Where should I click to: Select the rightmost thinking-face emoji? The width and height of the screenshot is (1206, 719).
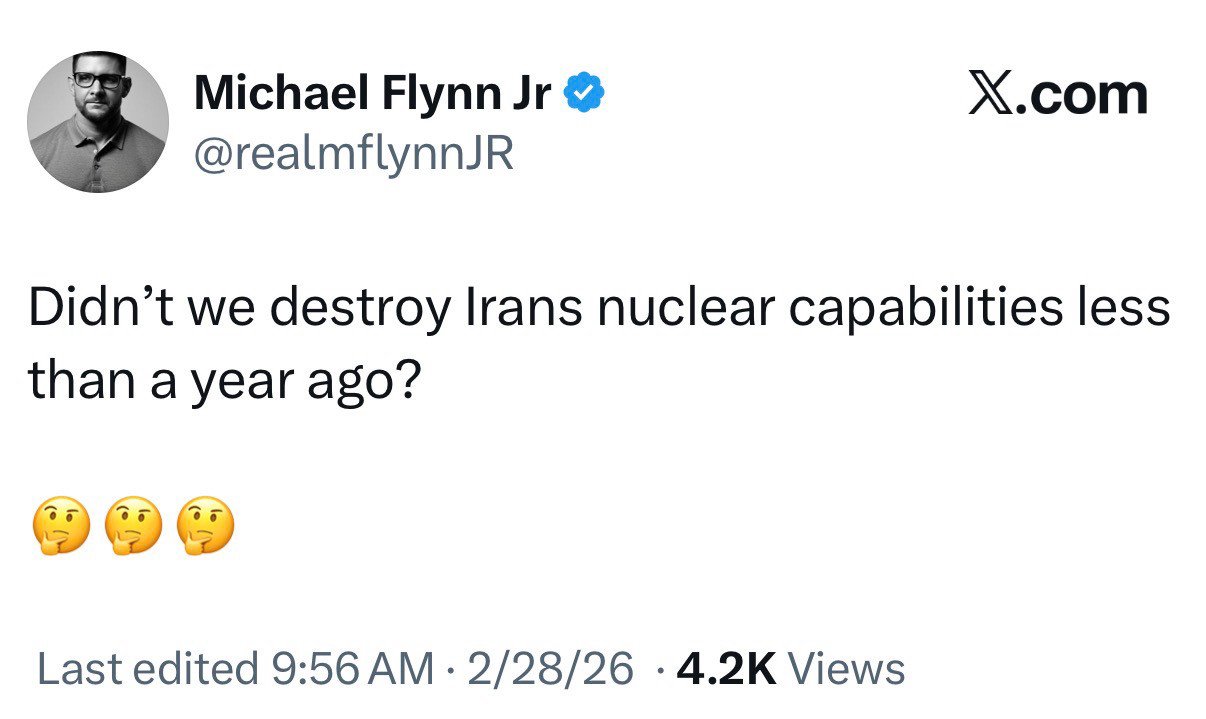(205, 527)
